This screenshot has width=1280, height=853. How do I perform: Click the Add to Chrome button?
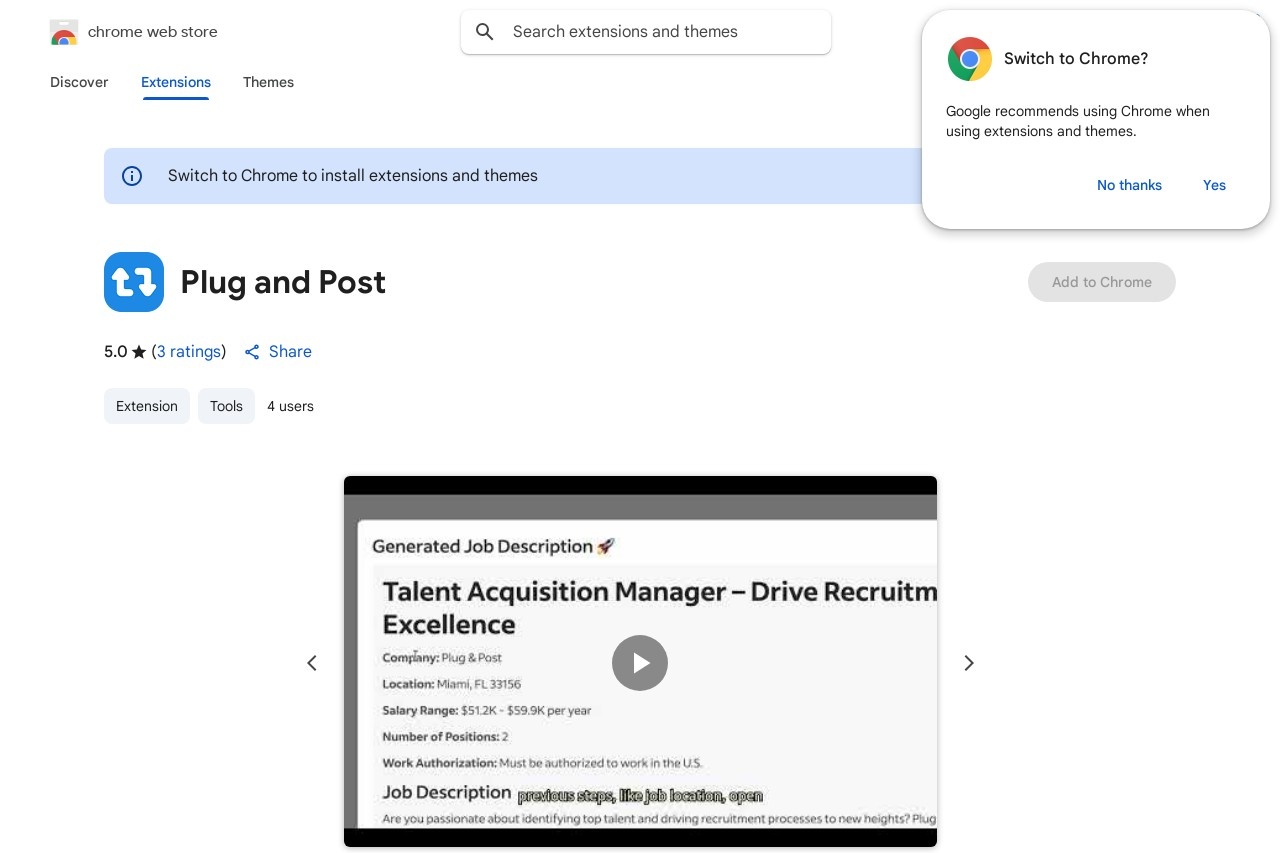pos(1102,282)
